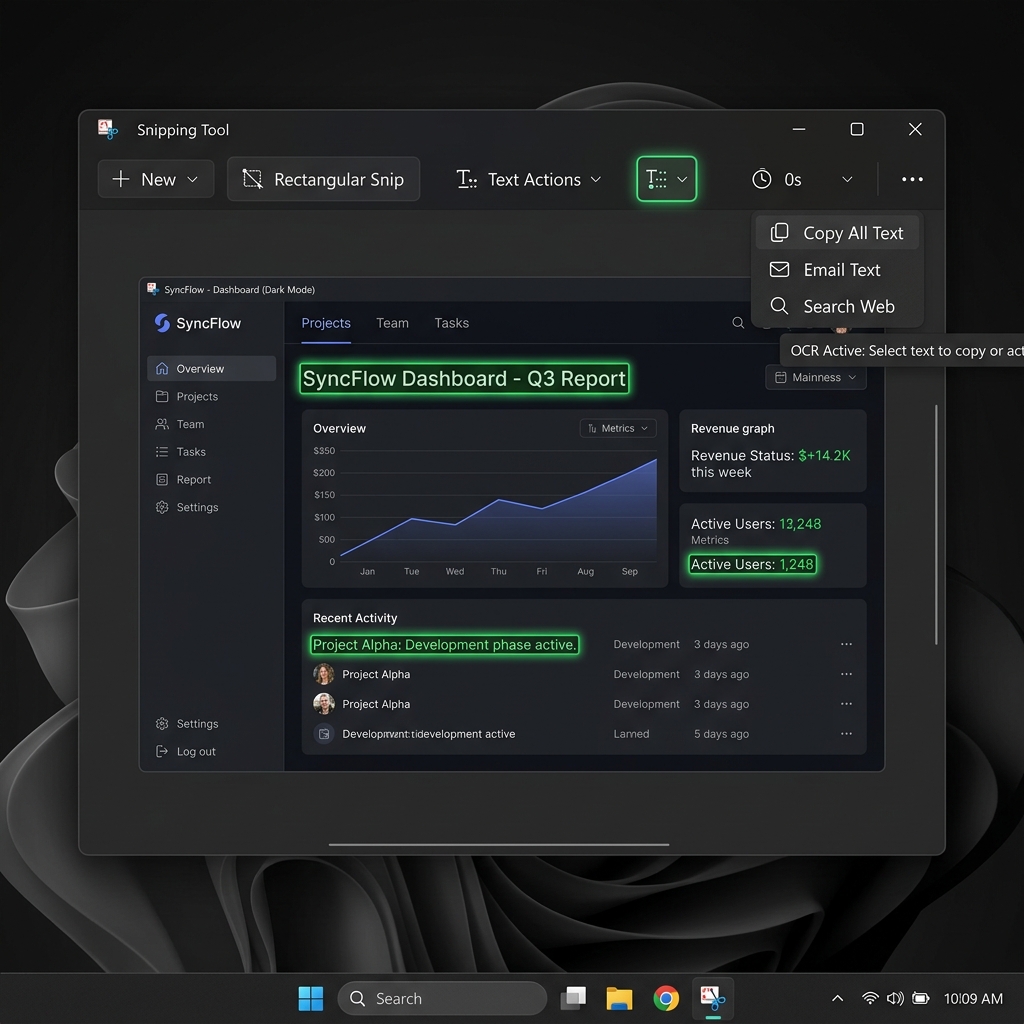Open more options for Project Alpha man-avatar row
The image size is (1024, 1024).
846,704
